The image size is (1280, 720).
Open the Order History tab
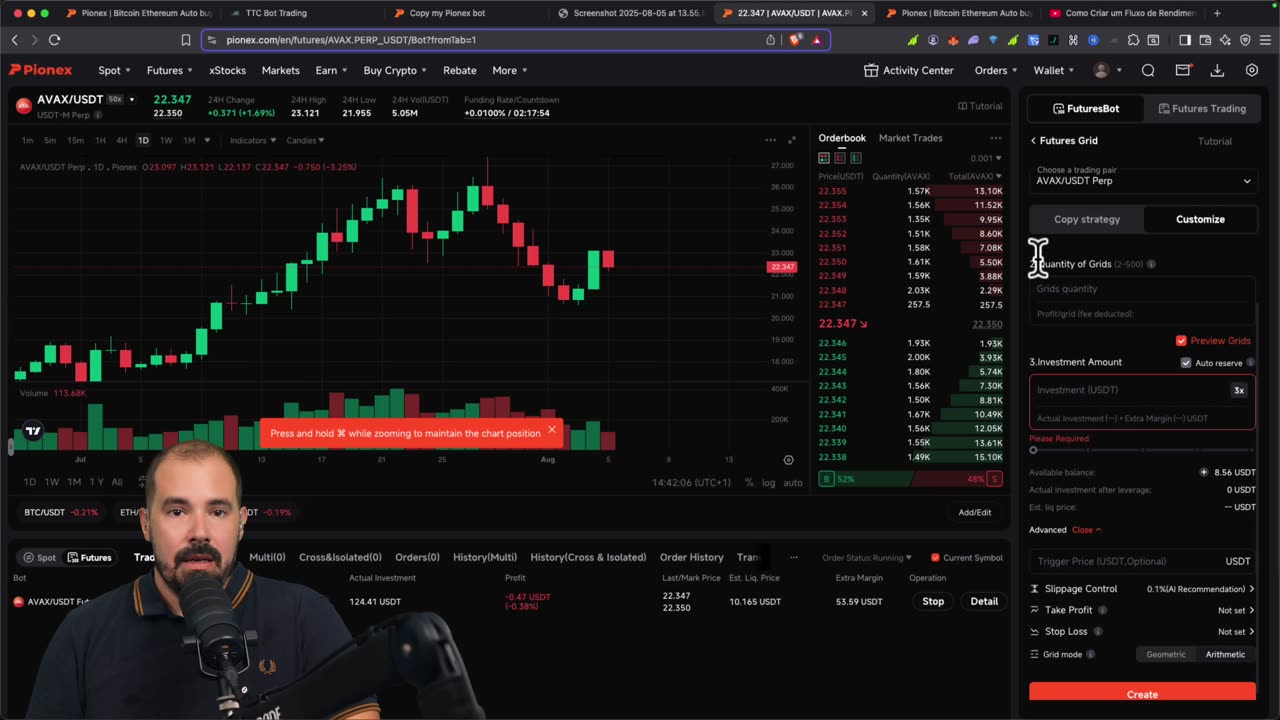[x=691, y=557]
